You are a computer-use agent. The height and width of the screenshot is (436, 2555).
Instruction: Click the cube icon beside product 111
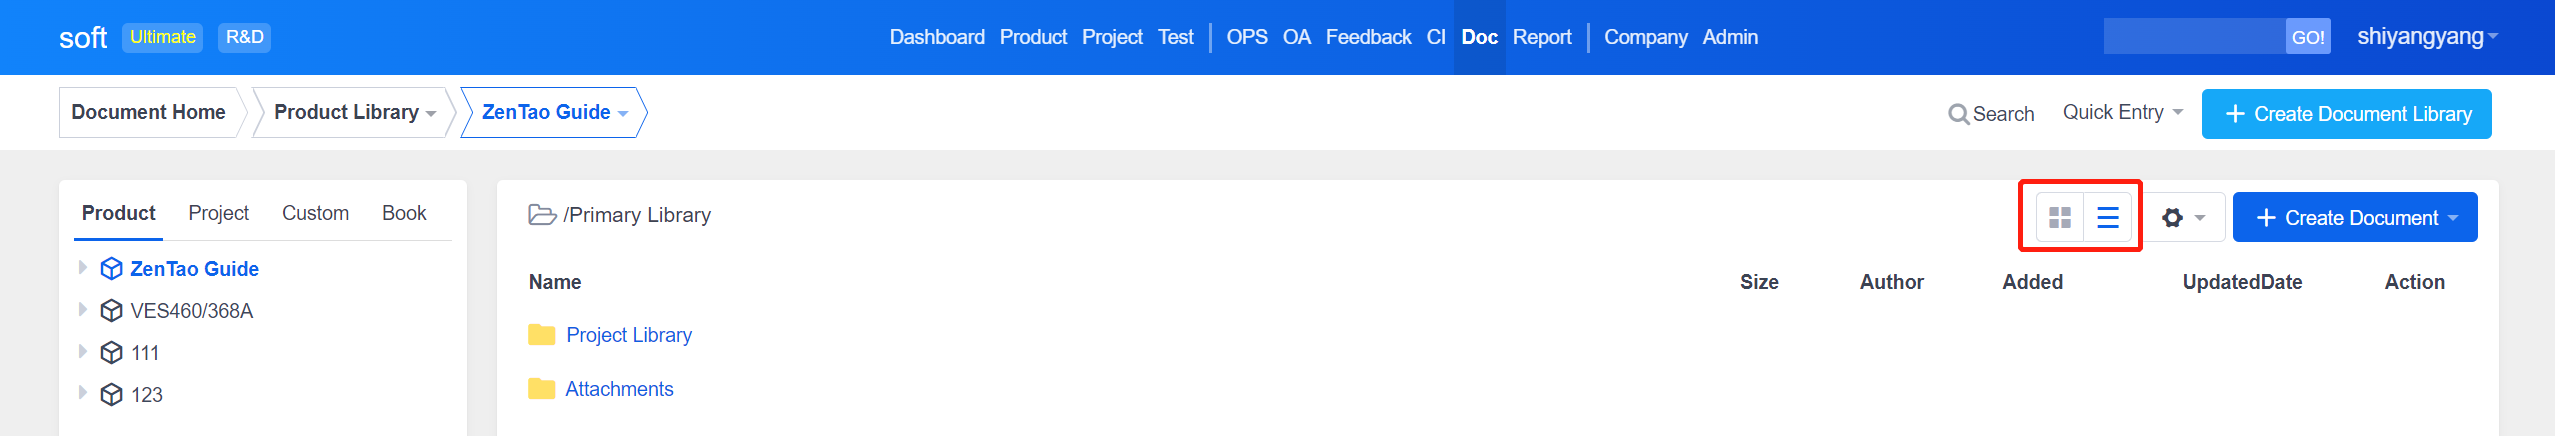tap(112, 353)
